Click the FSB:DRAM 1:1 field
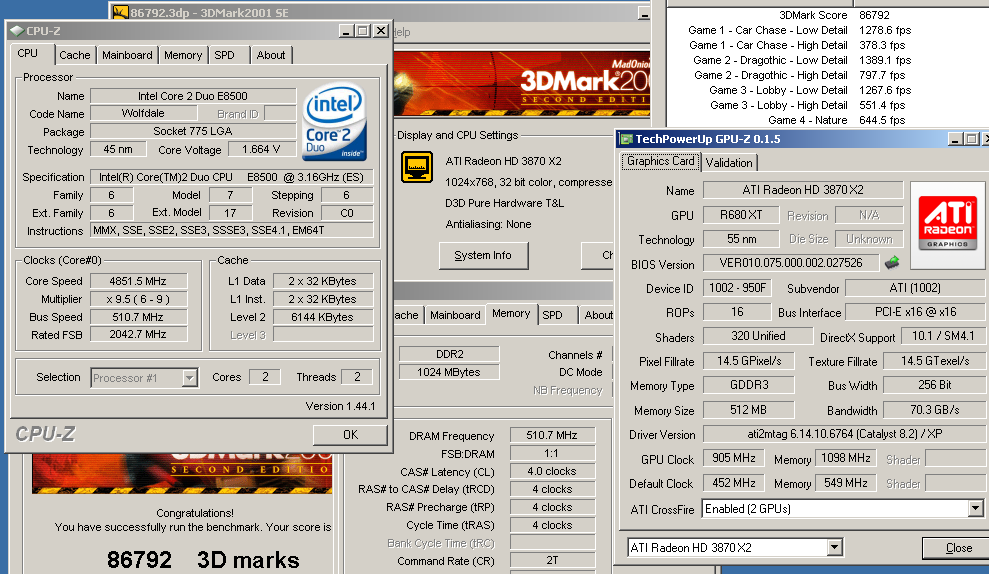The height and width of the screenshot is (574, 989). 552,454
